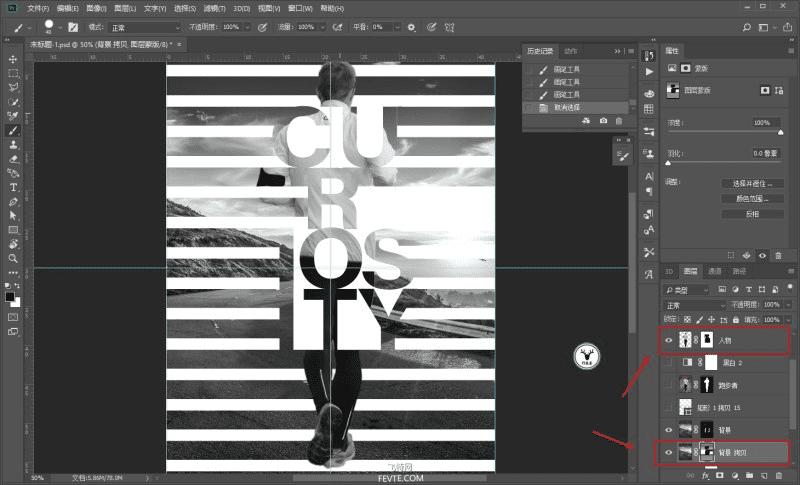The image size is (800, 485).
Task: Select the Lasso tool
Action: (13, 87)
